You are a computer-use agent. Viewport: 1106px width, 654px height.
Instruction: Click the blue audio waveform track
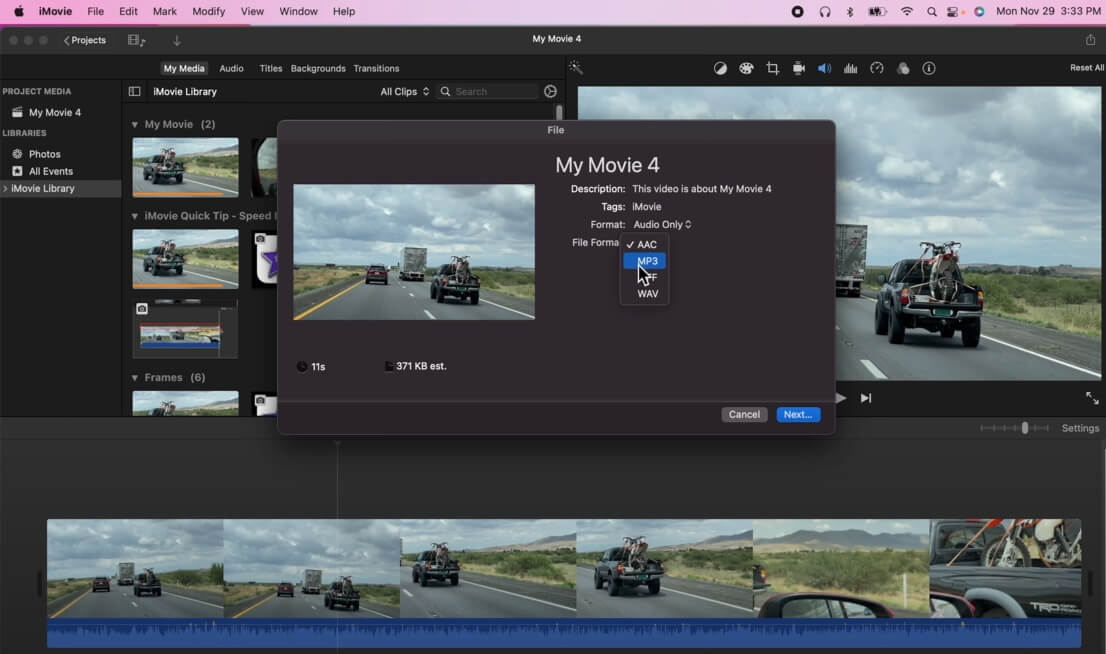click(x=564, y=633)
